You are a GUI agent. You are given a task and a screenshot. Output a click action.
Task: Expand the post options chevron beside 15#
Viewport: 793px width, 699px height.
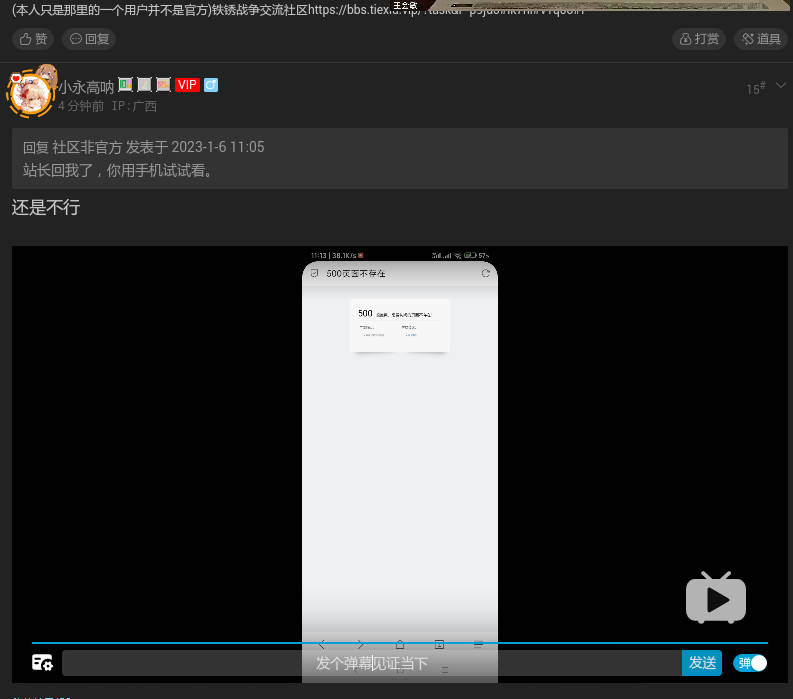(781, 86)
